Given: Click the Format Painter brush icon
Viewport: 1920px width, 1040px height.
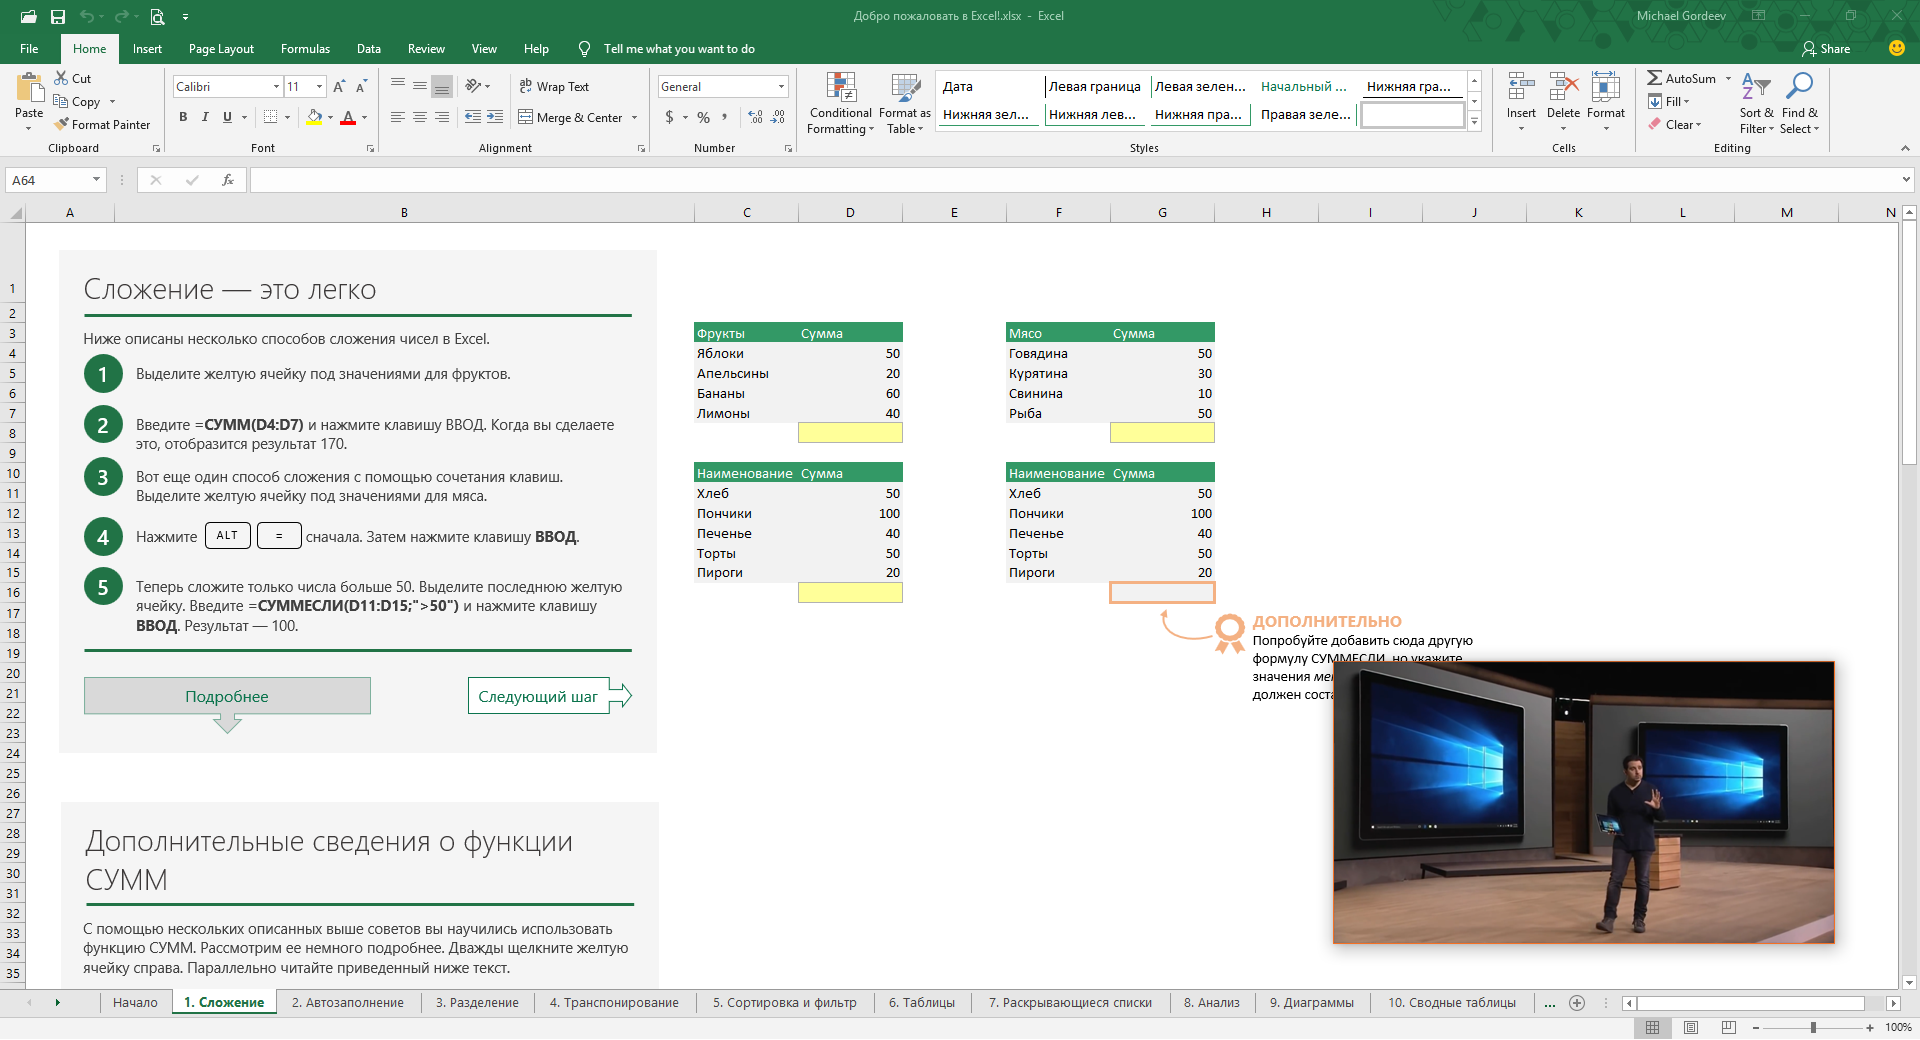Looking at the screenshot, I should click(62, 125).
